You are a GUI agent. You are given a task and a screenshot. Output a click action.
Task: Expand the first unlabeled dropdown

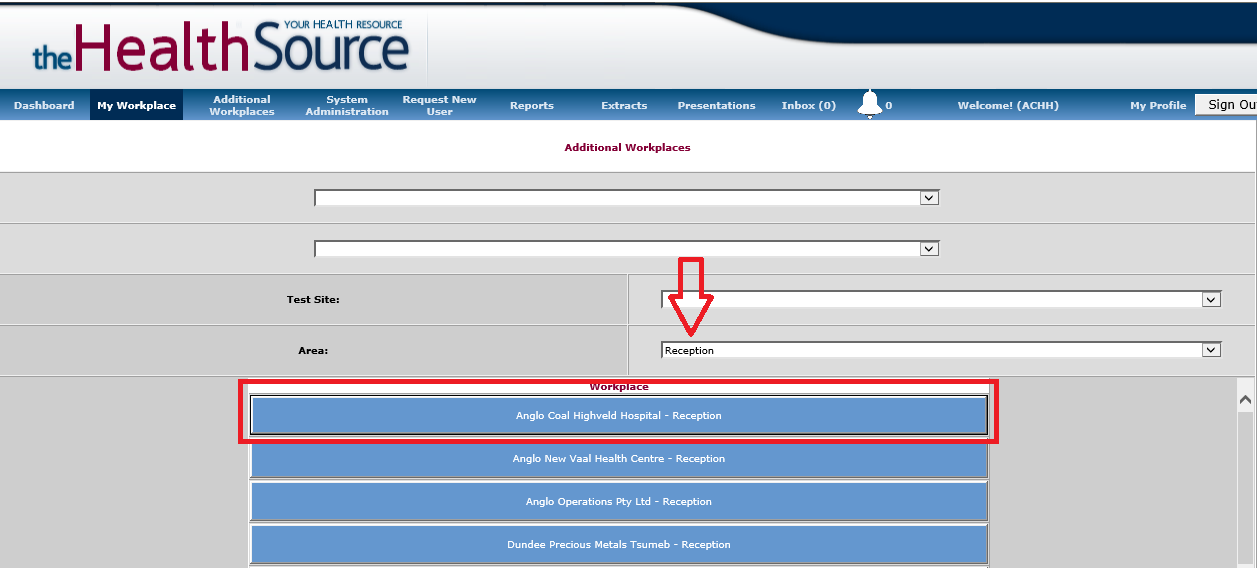click(x=626, y=198)
